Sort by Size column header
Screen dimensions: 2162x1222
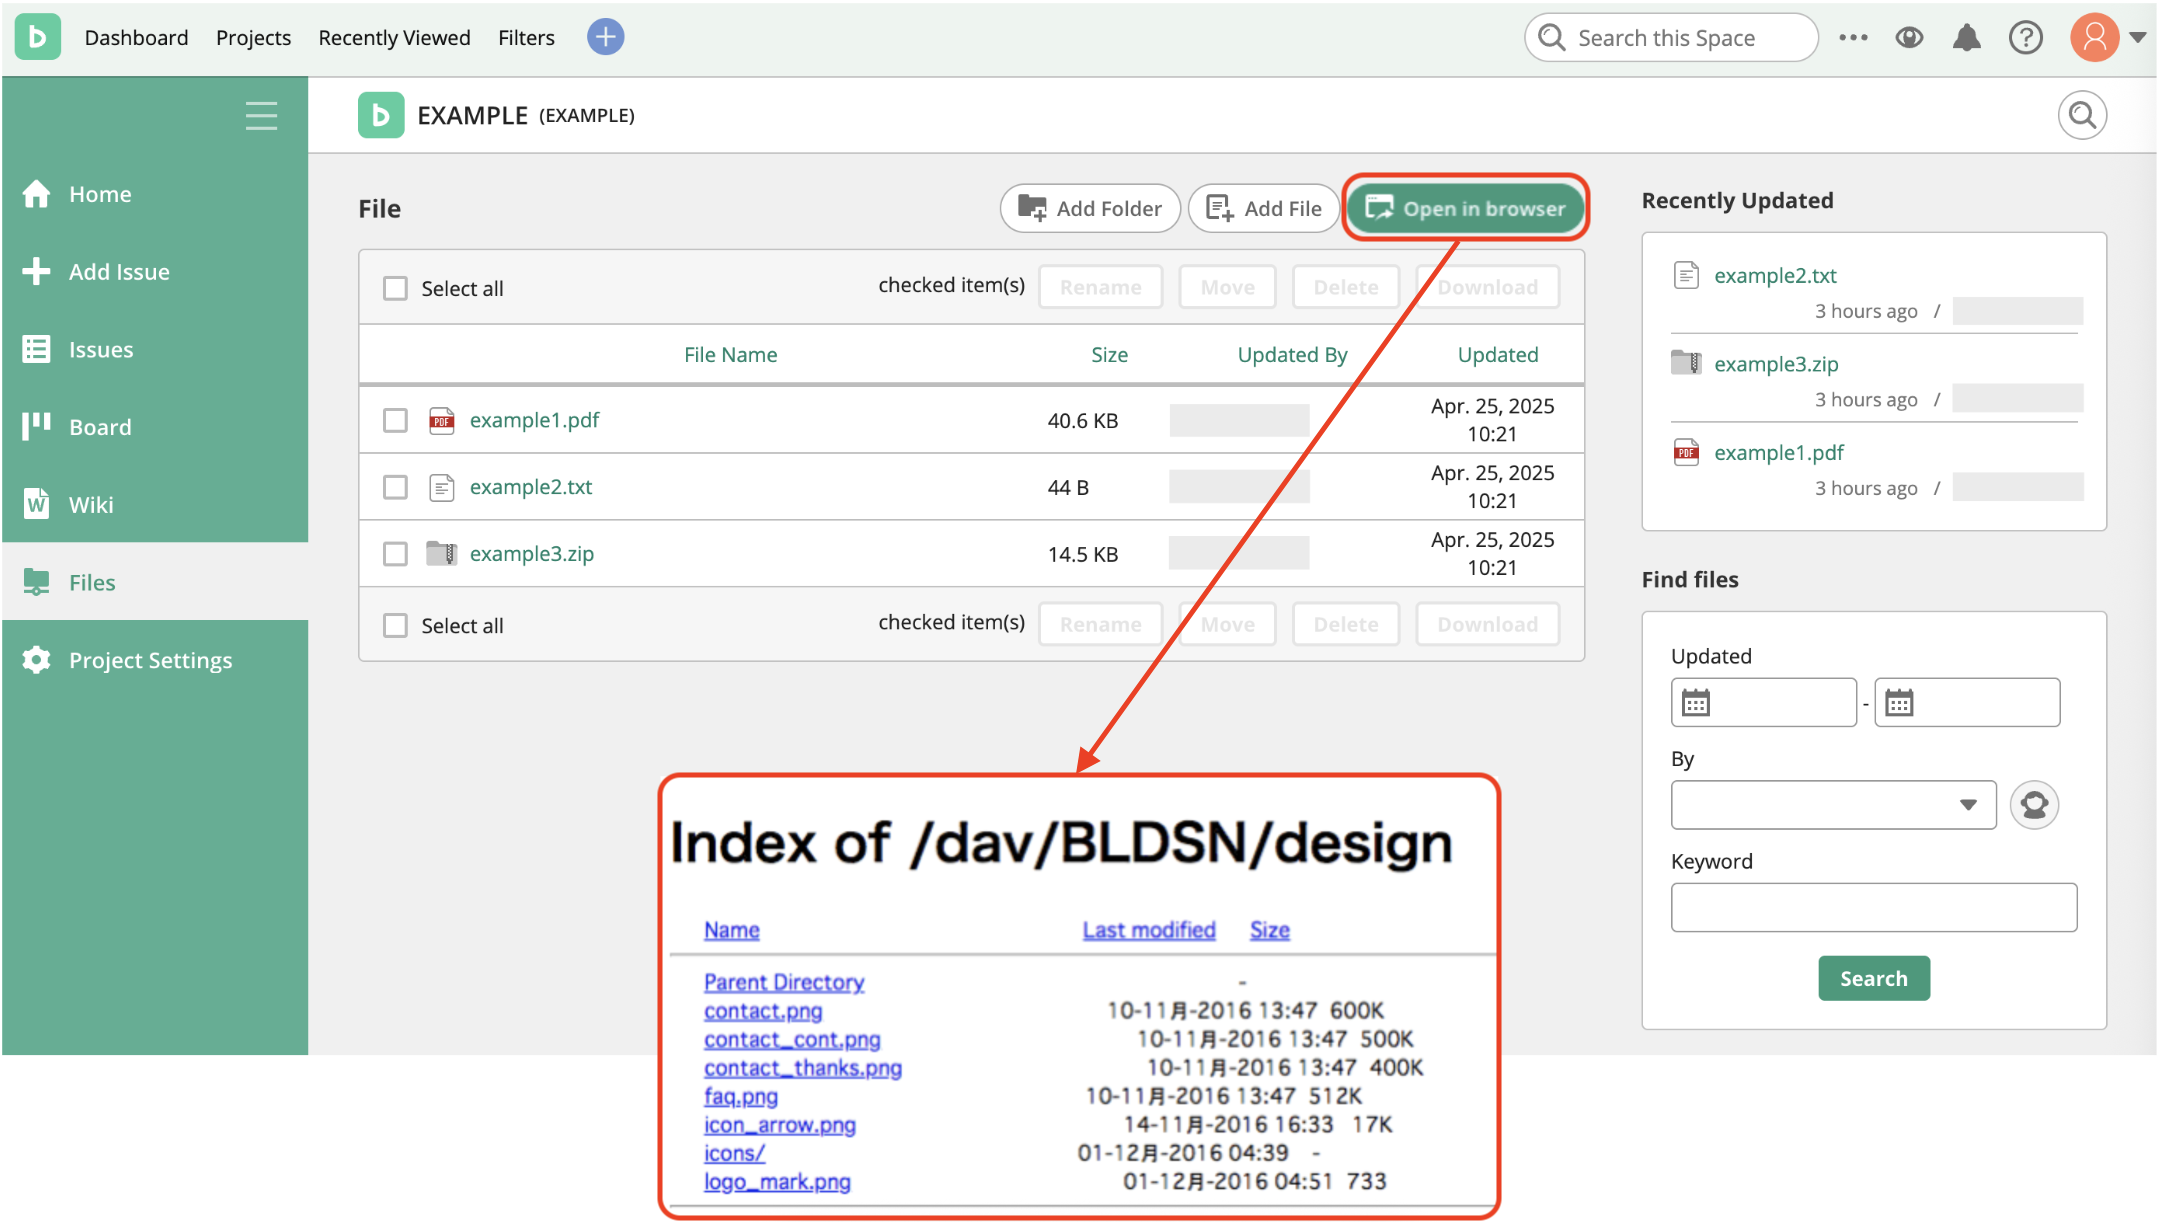(1109, 355)
